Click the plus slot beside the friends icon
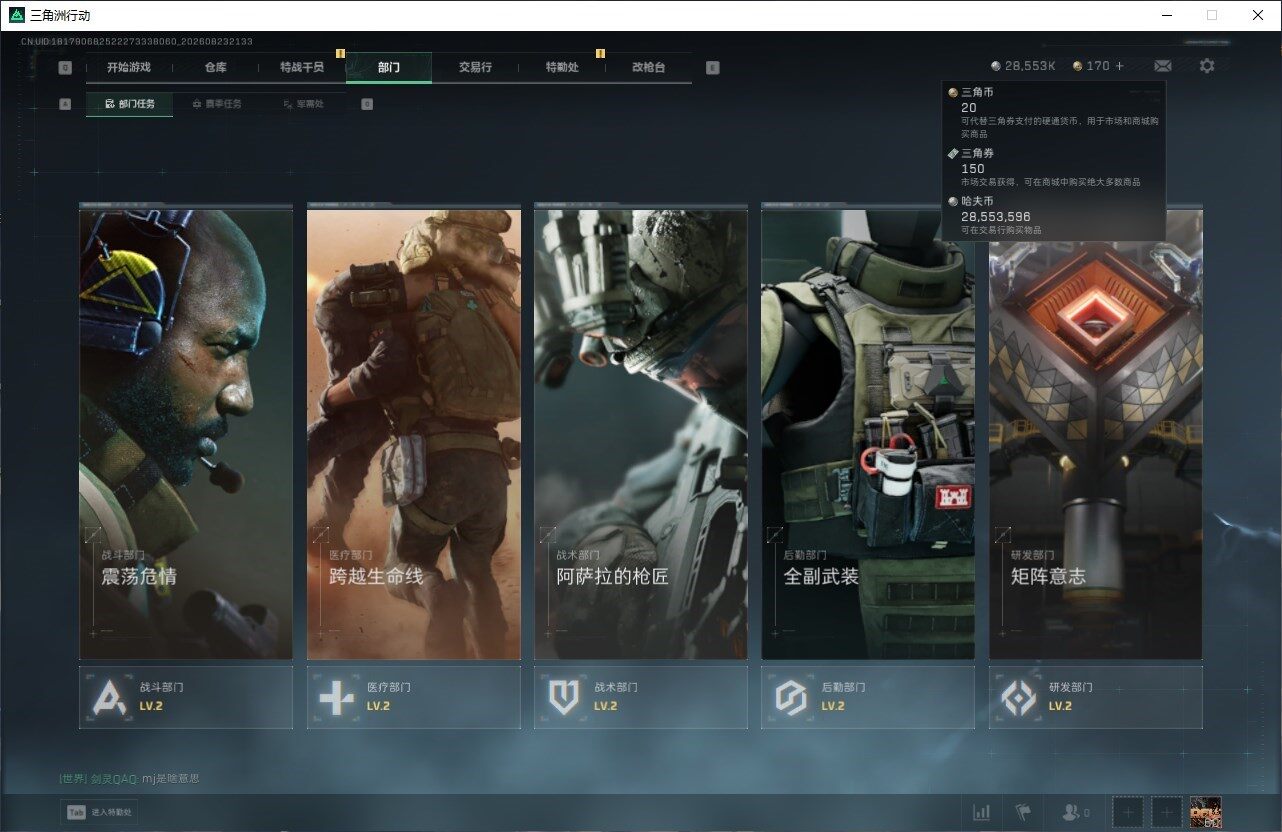This screenshot has width=1282, height=832. pyautogui.click(x=1128, y=812)
